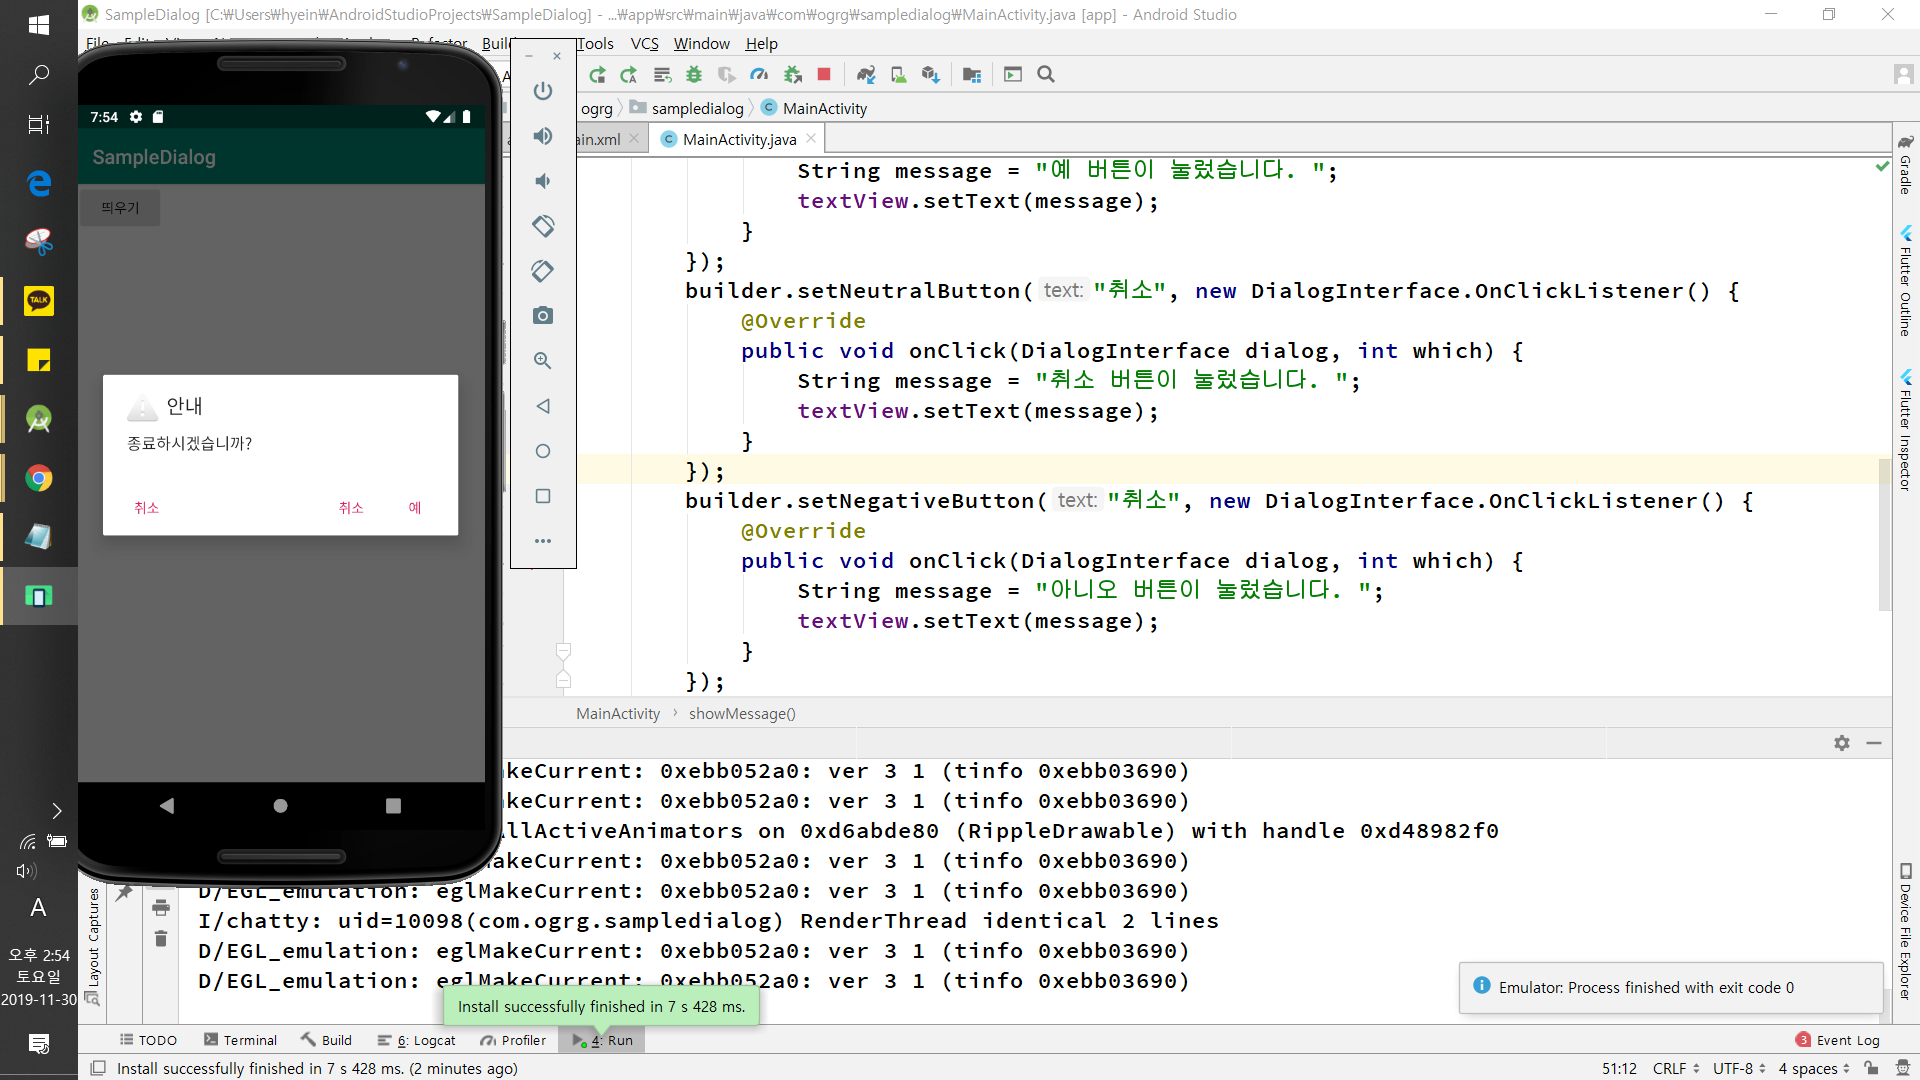
Task: Toggle the pin tab icon in Run panel
Action: click(124, 893)
